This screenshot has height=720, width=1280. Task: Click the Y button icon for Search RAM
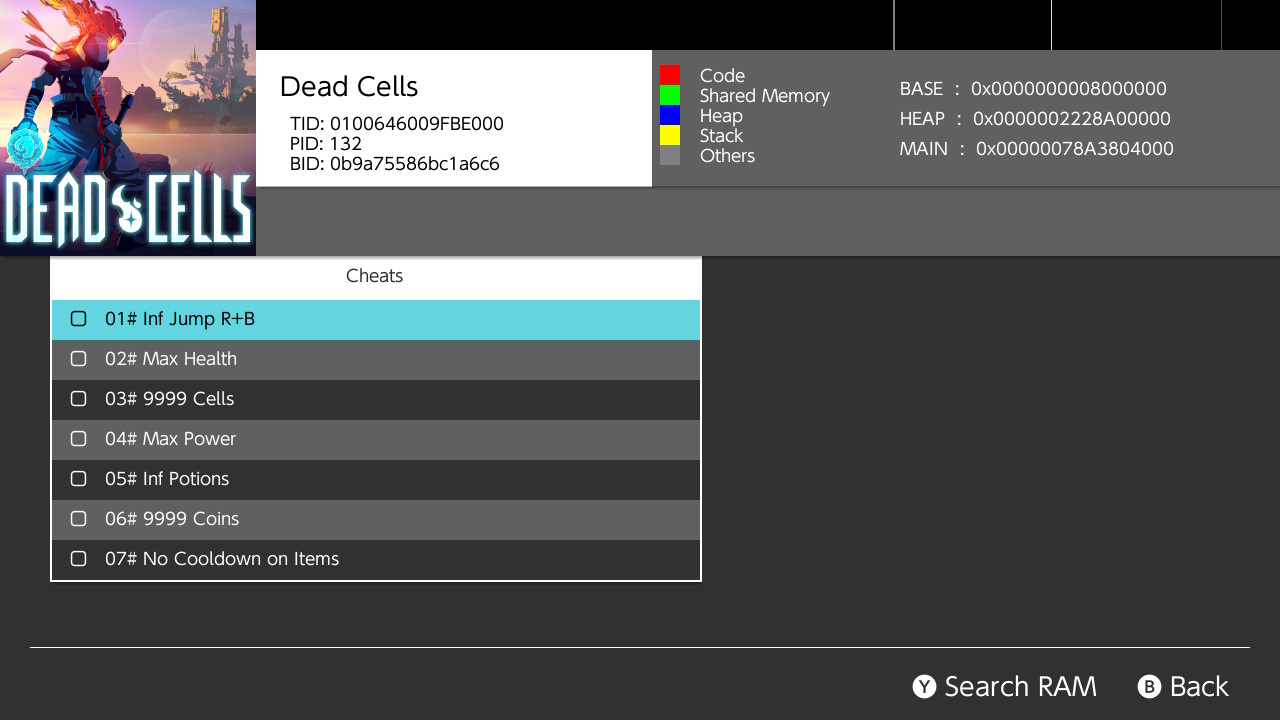click(924, 687)
